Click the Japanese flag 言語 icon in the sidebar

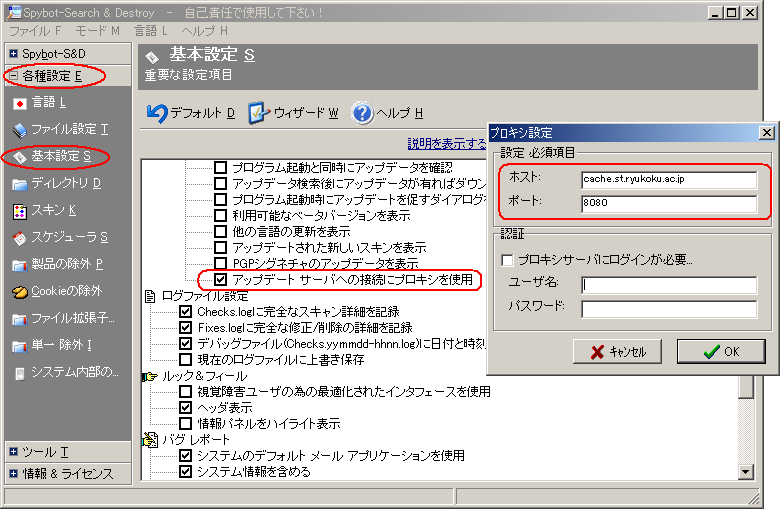[19, 103]
